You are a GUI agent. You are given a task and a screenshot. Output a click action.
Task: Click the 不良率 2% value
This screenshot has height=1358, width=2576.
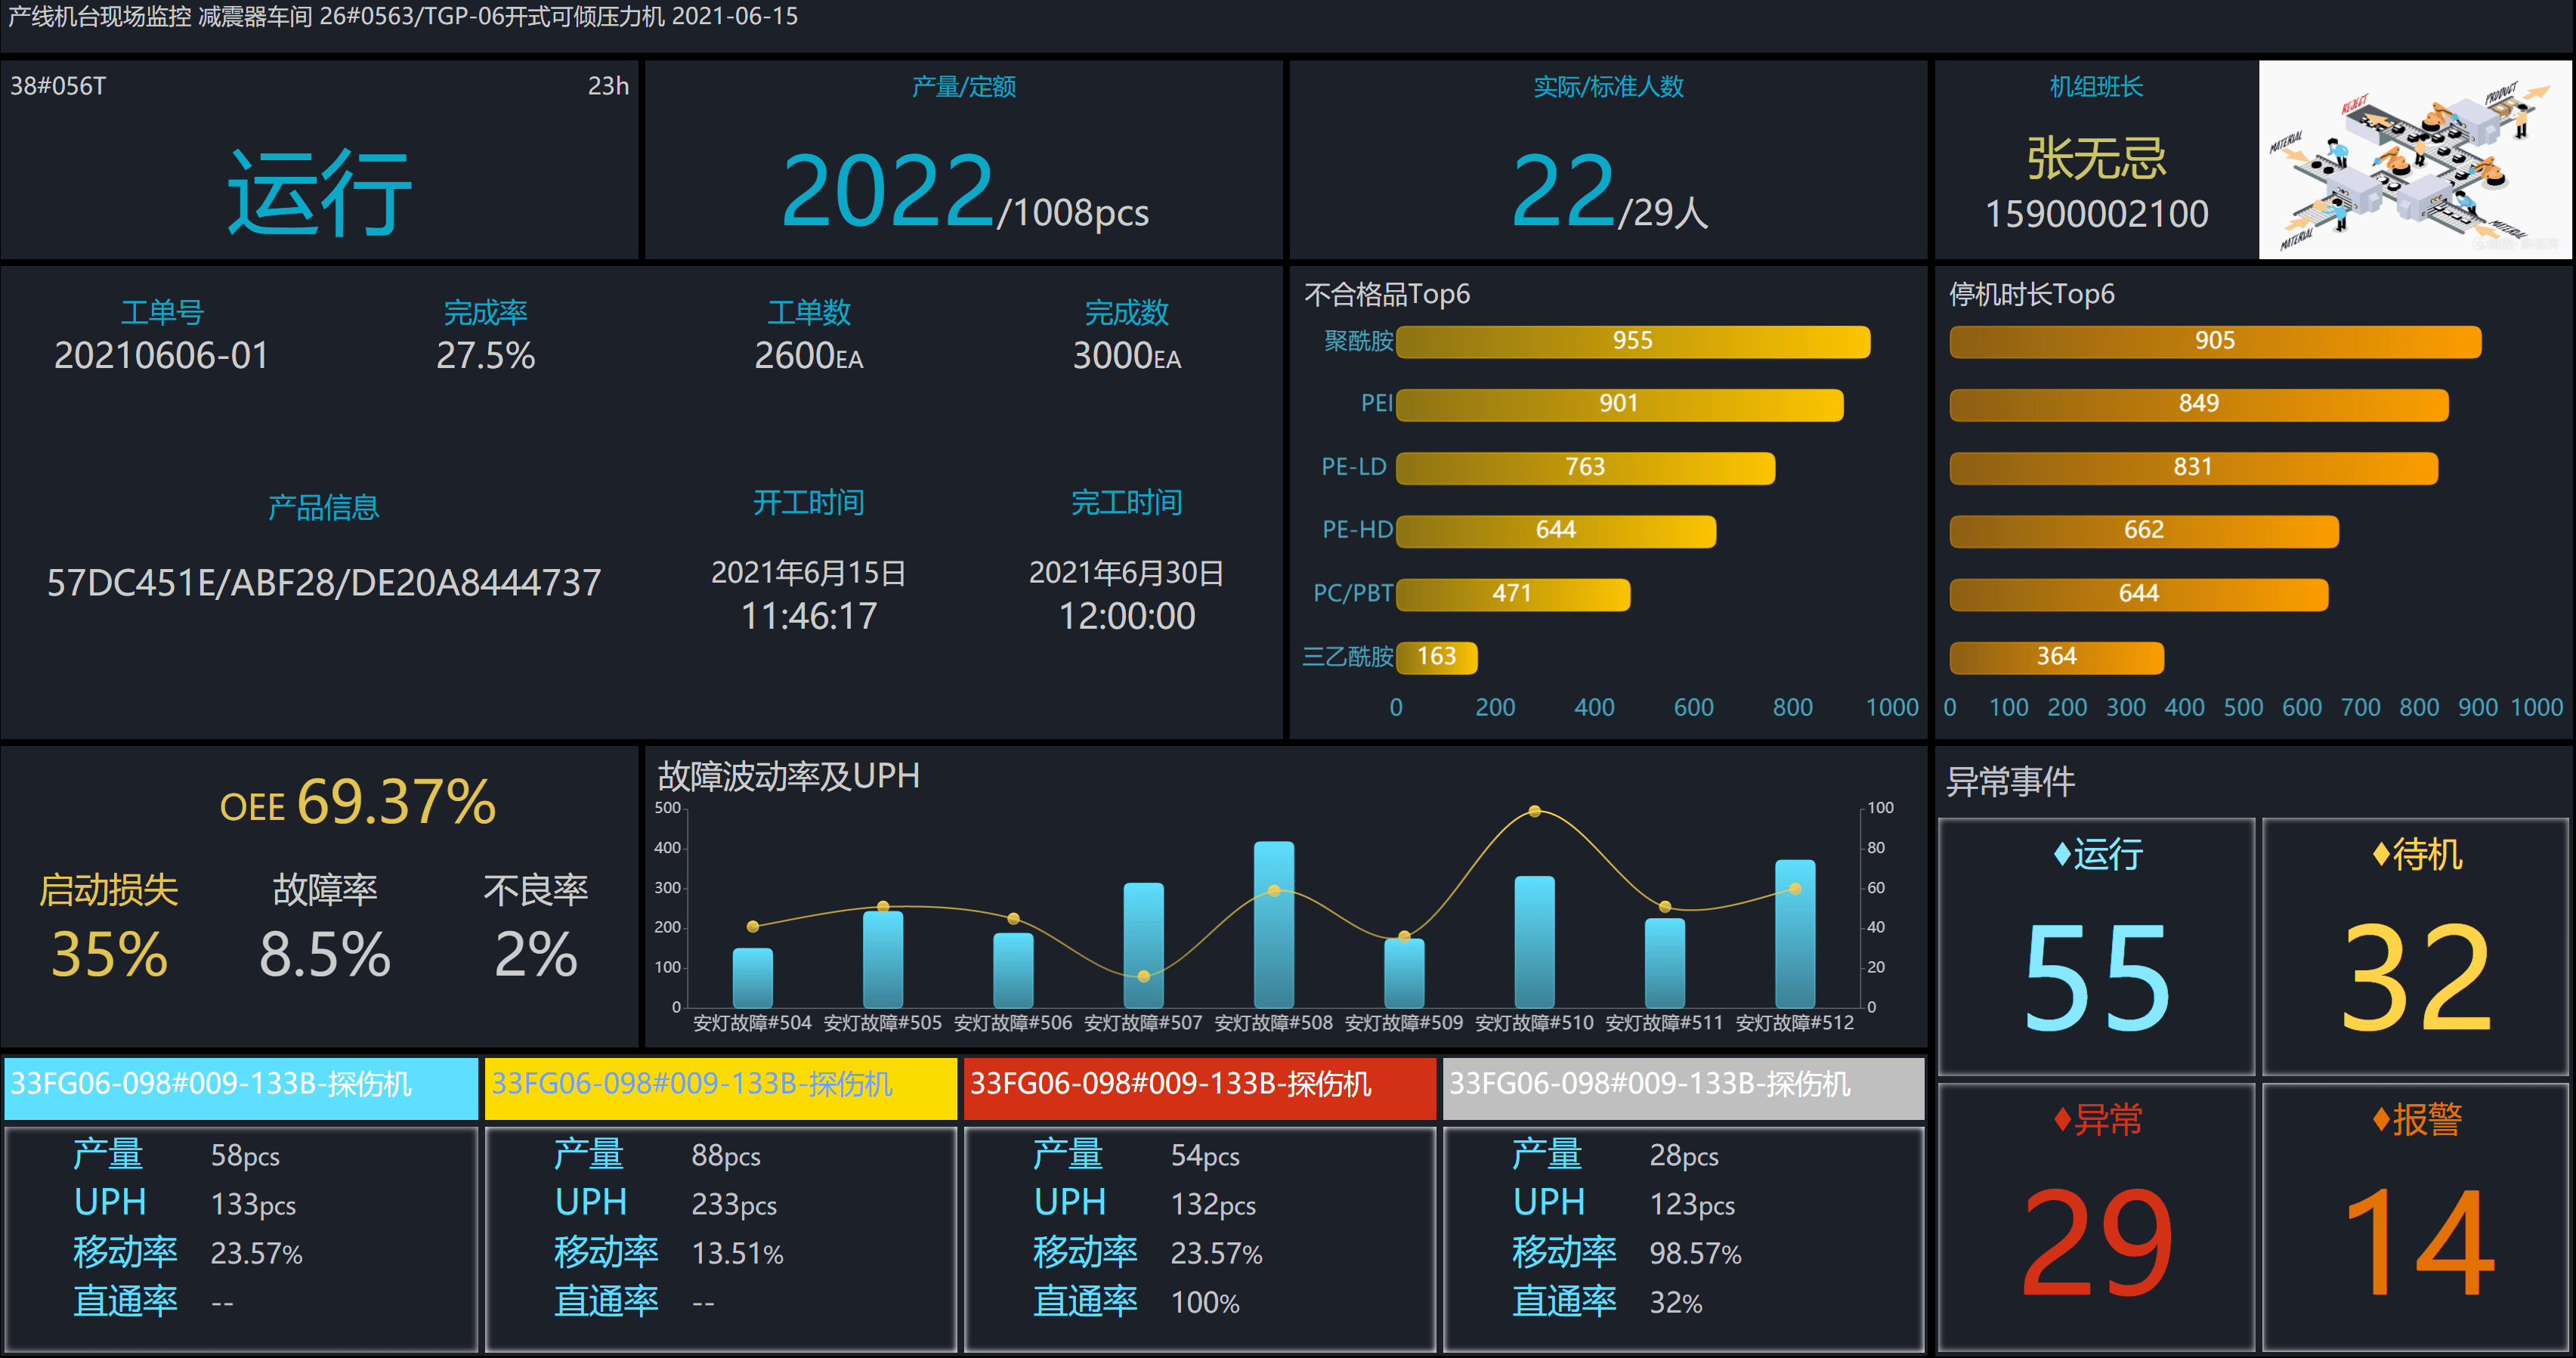(536, 954)
